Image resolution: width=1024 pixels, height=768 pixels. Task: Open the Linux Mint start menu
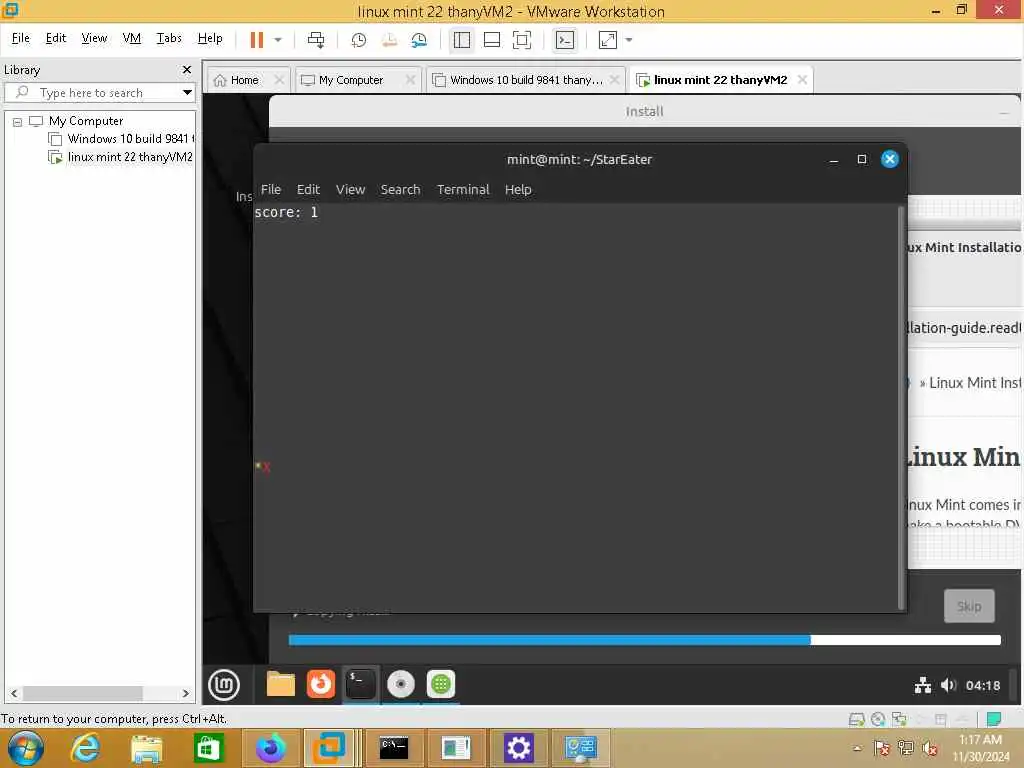[224, 685]
